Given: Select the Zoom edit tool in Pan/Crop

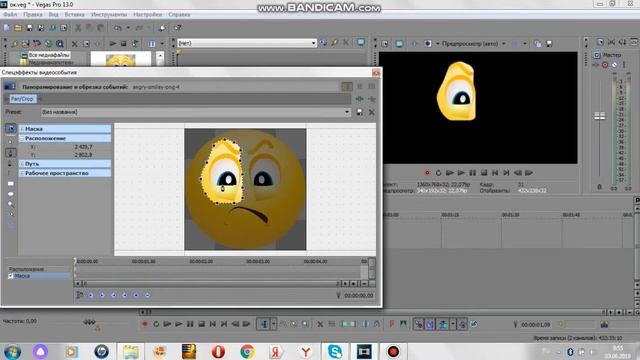Looking at the screenshot, I should (11, 204).
